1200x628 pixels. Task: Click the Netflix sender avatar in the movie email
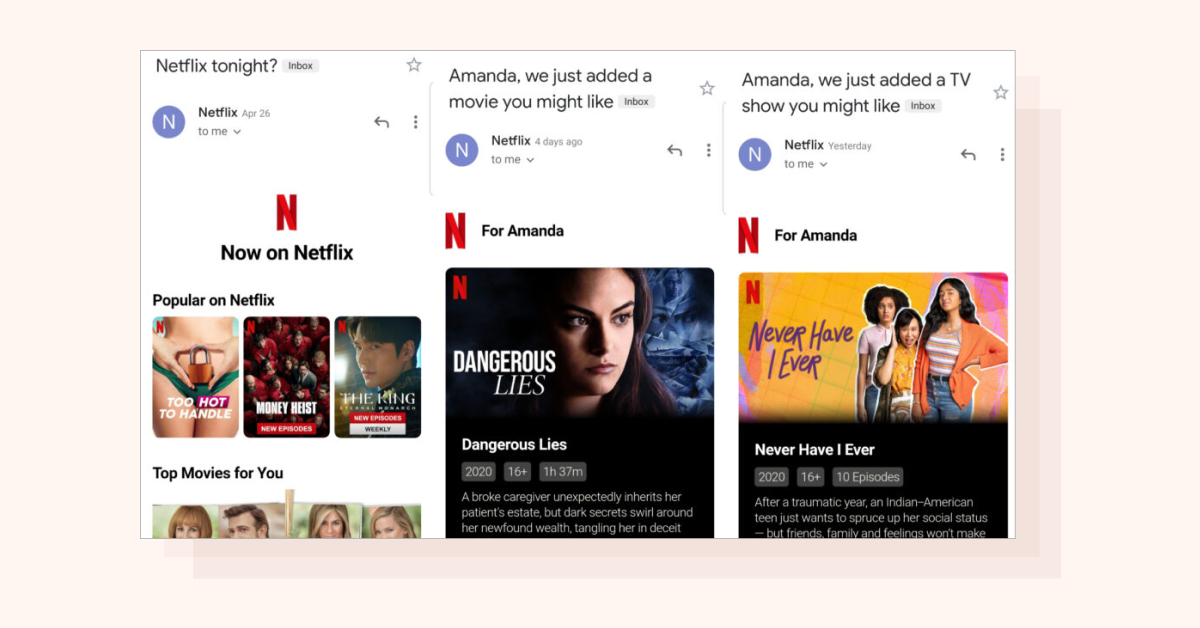[462, 150]
